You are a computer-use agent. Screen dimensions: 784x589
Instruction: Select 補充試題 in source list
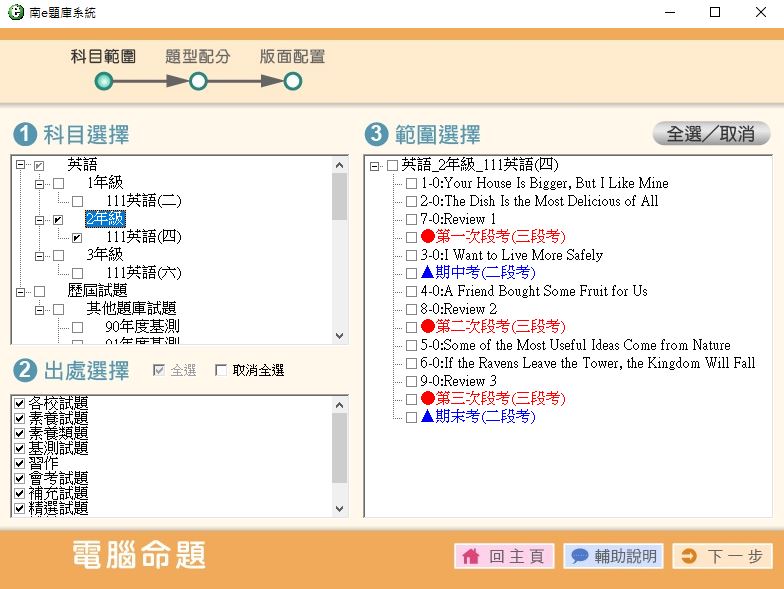point(58,493)
